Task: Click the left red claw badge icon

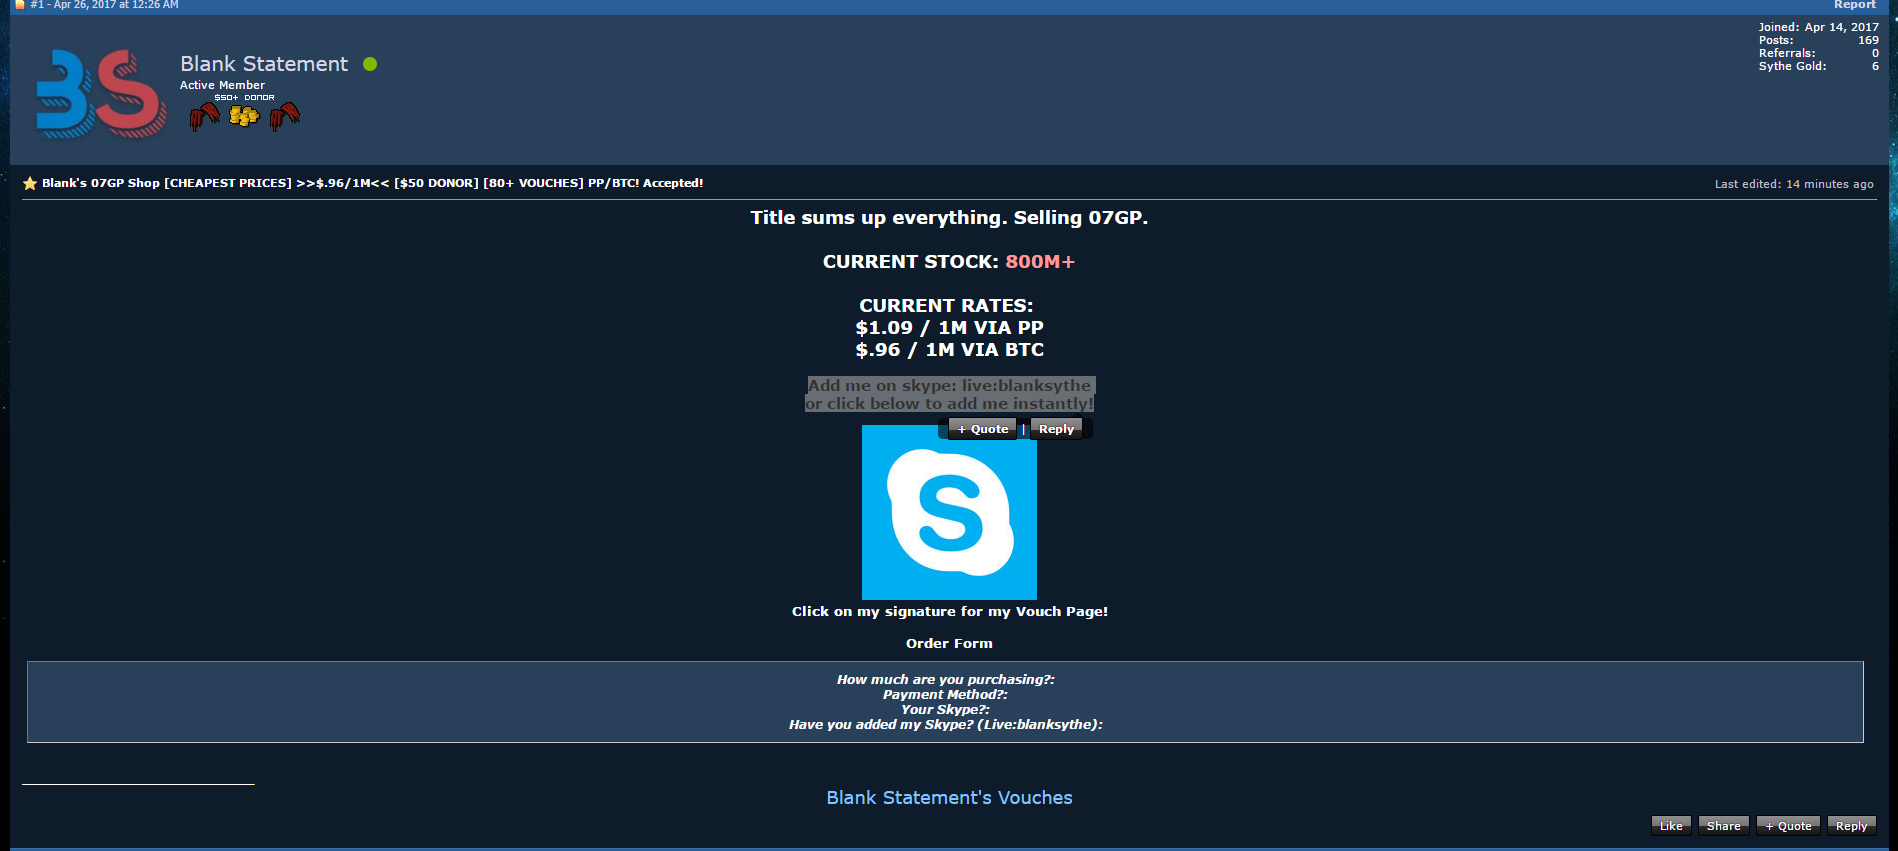Action: [x=205, y=117]
